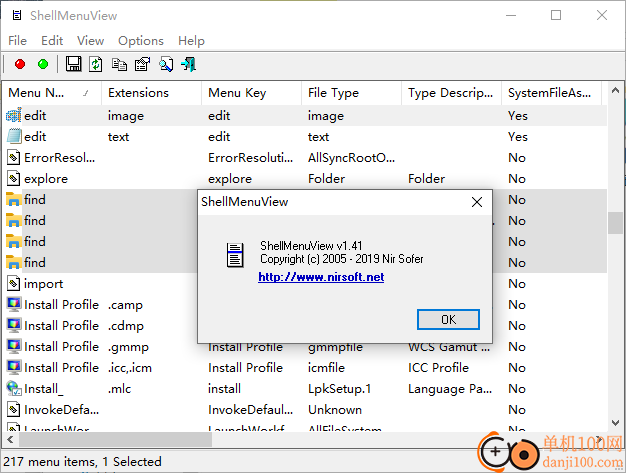This screenshot has width=626, height=473.
Task: Click the LpkSetup.1 file type cell
Action: coord(339,388)
